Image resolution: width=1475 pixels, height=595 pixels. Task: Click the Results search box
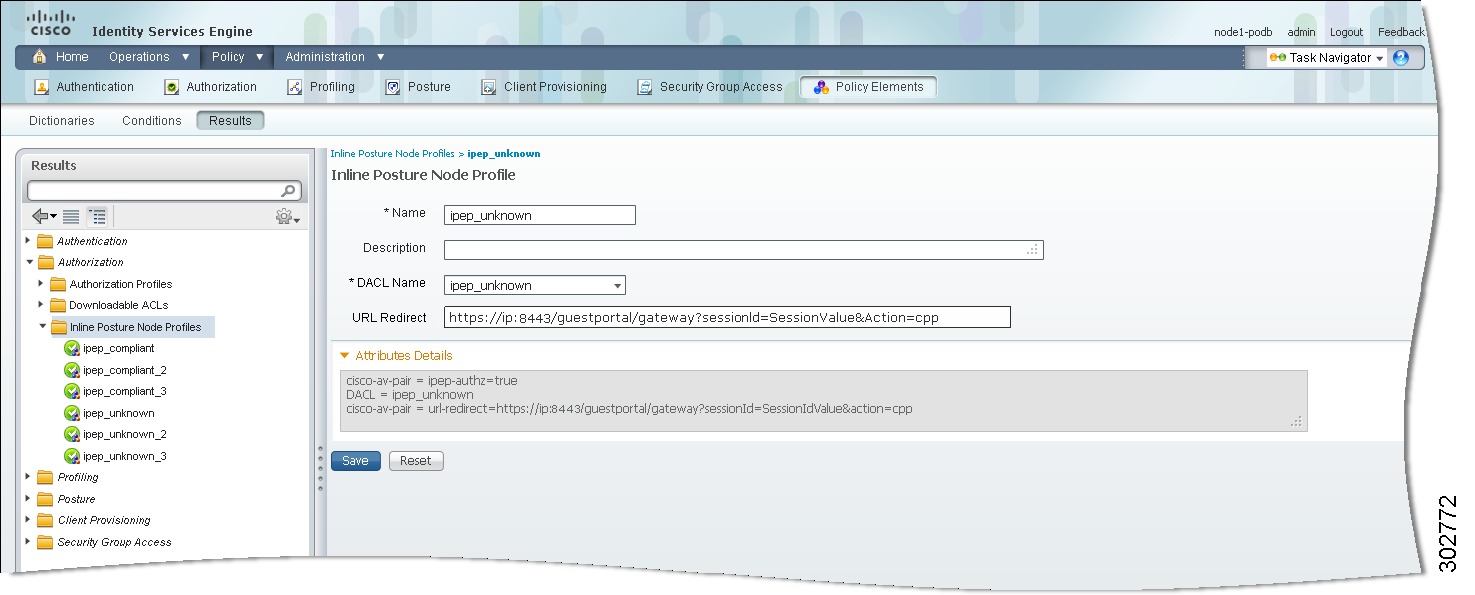tap(163, 191)
